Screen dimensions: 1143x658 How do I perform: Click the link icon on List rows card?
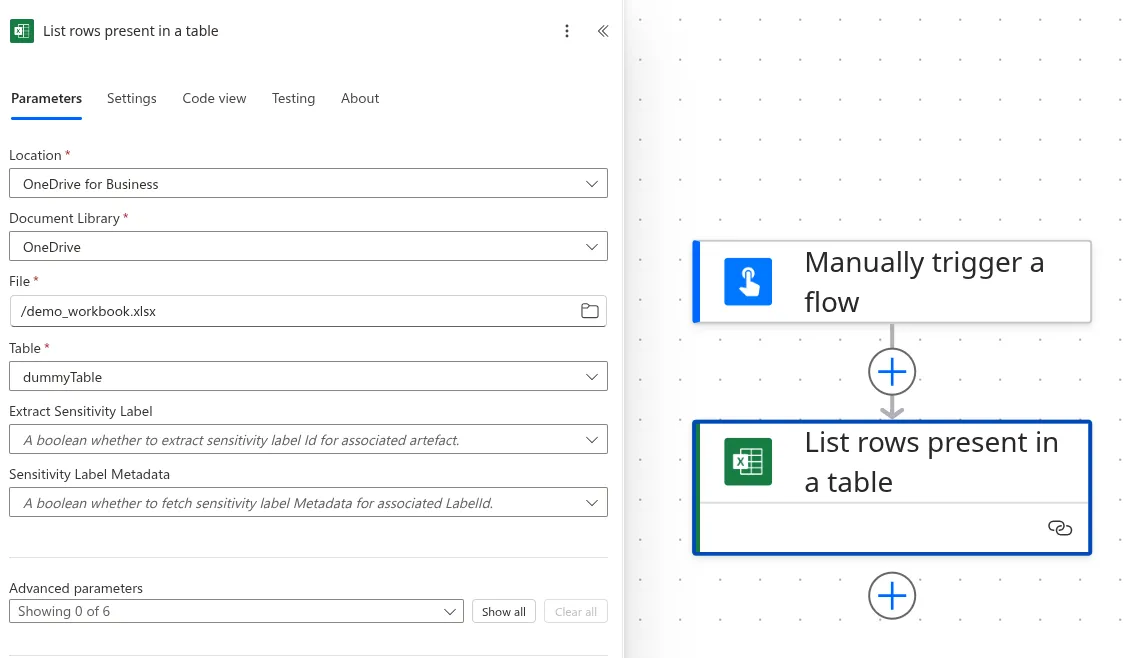1060,527
